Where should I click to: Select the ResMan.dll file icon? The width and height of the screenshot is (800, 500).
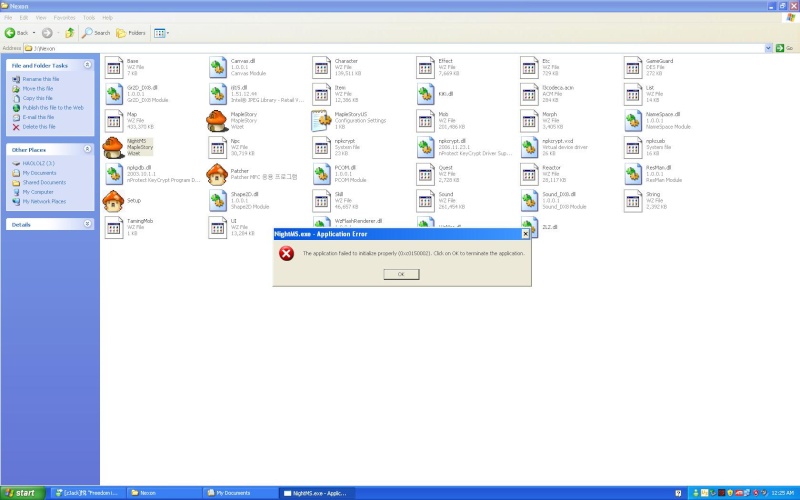click(x=633, y=174)
